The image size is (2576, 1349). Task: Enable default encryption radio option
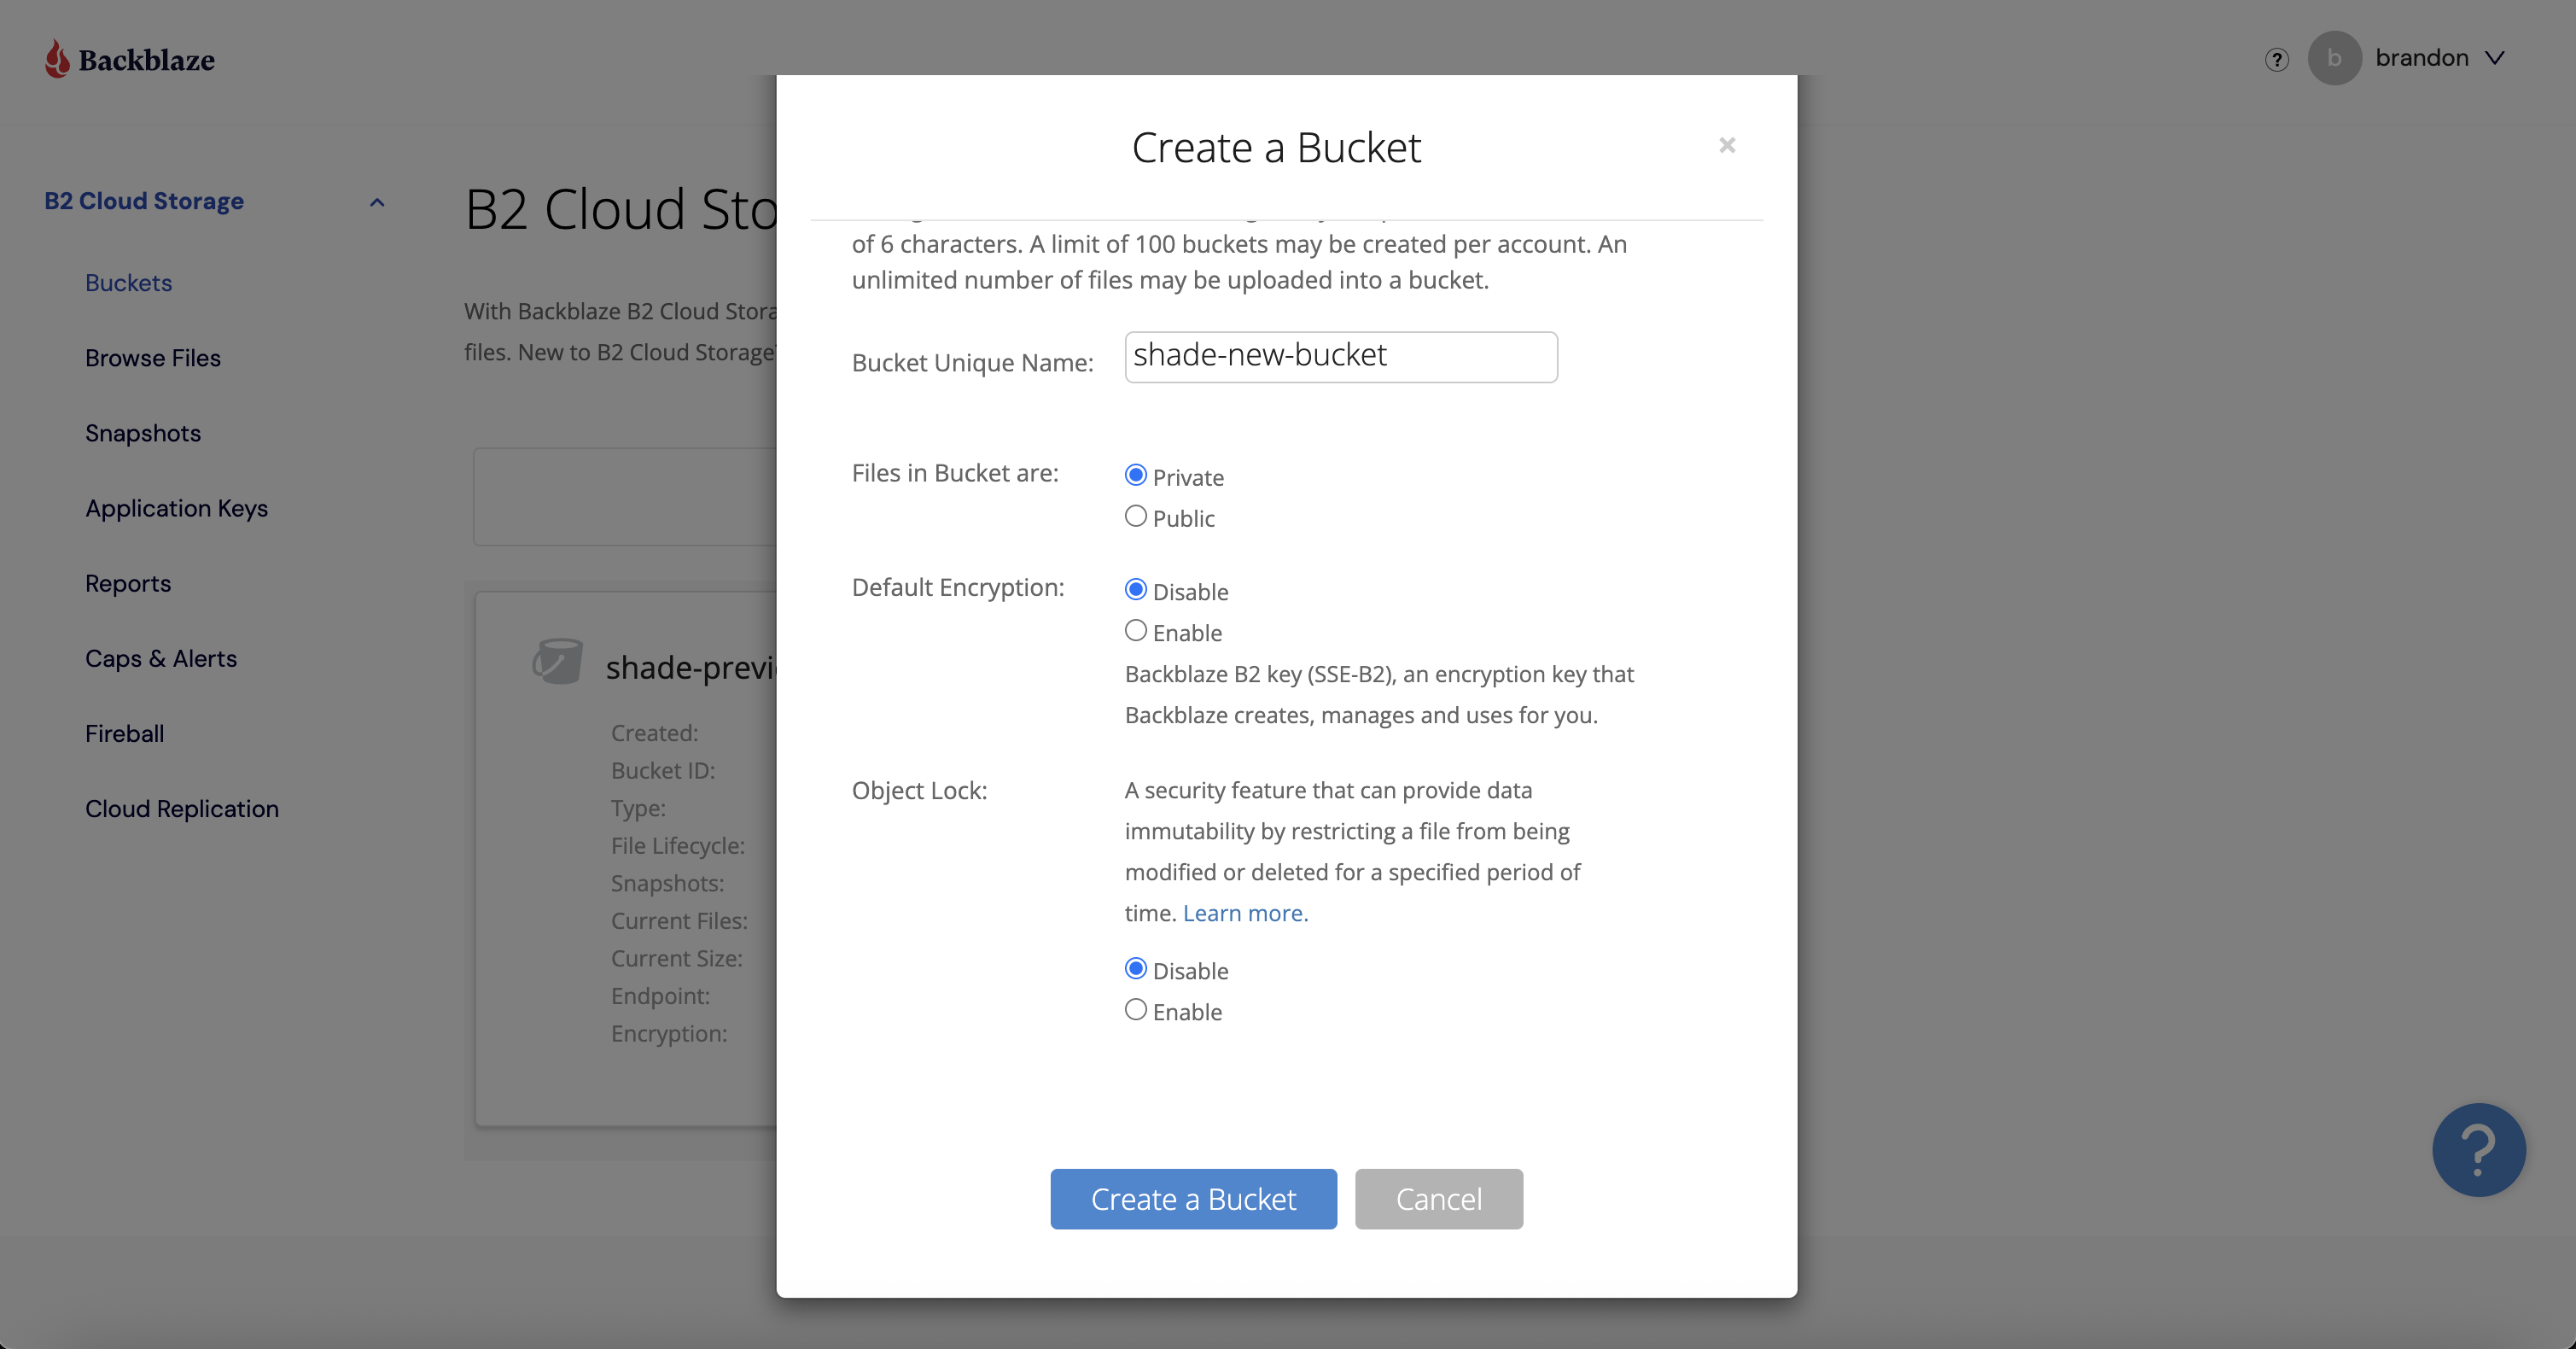[1135, 631]
